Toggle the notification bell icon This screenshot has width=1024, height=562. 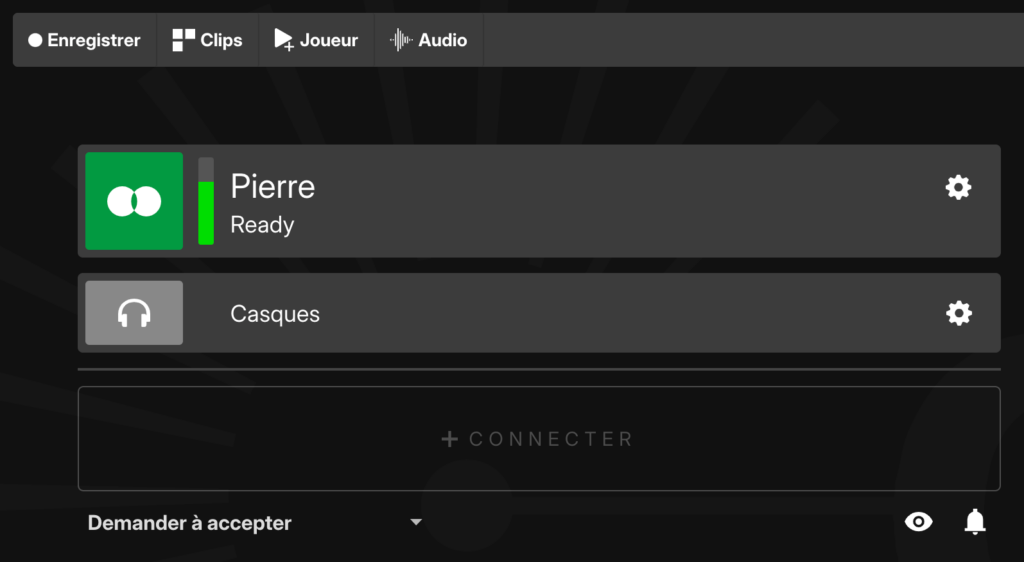click(x=975, y=522)
